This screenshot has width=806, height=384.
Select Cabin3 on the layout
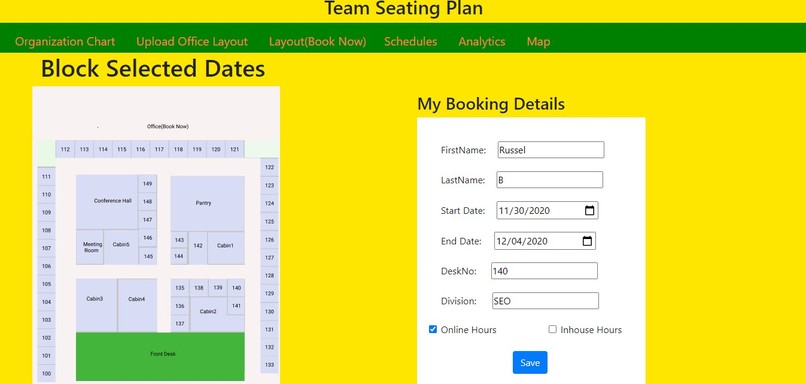click(97, 305)
